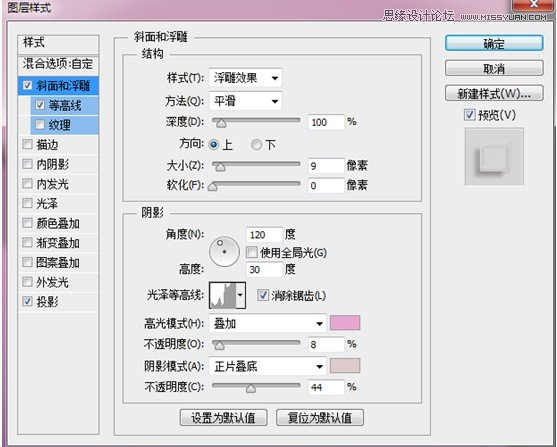Open the 样式(T) dropdown showing 浮雕效果
Image resolution: width=557 pixels, height=447 pixels.
coord(245,78)
